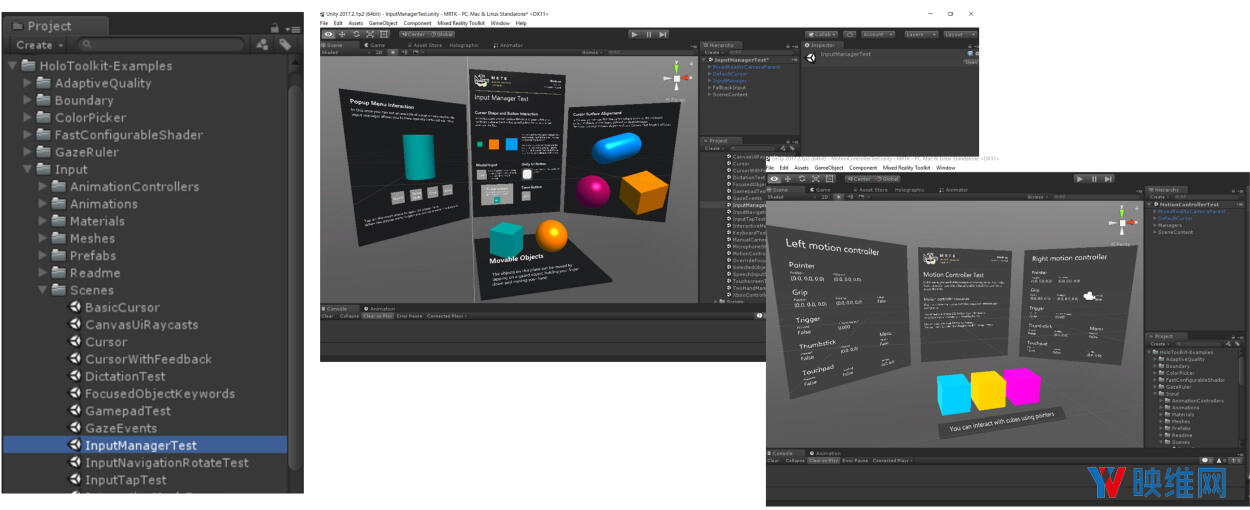Click the DictationTest scene Unity icon
The height and width of the screenshot is (510, 1250).
[74, 376]
